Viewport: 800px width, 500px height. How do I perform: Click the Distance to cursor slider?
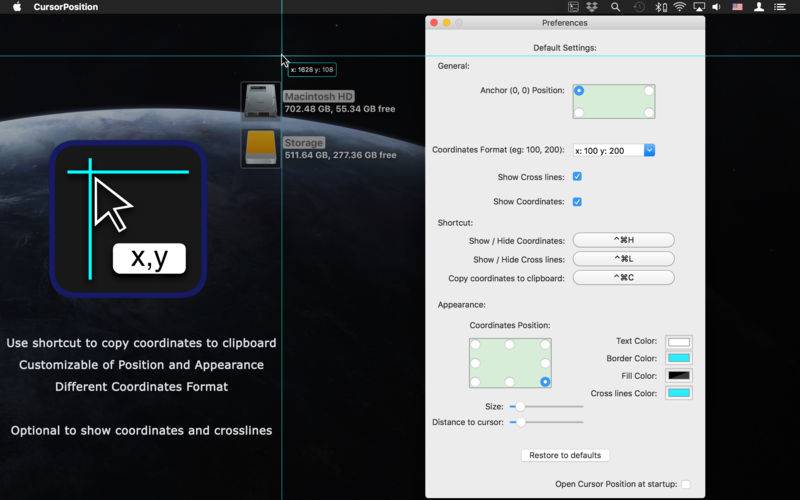pyautogui.click(x=546, y=422)
